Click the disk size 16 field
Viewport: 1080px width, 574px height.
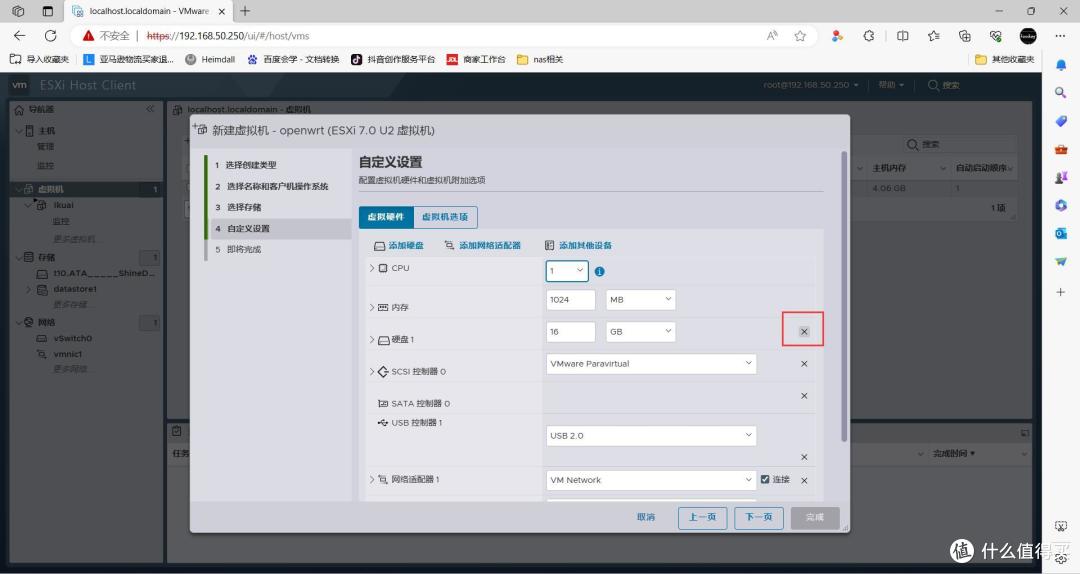click(x=570, y=331)
